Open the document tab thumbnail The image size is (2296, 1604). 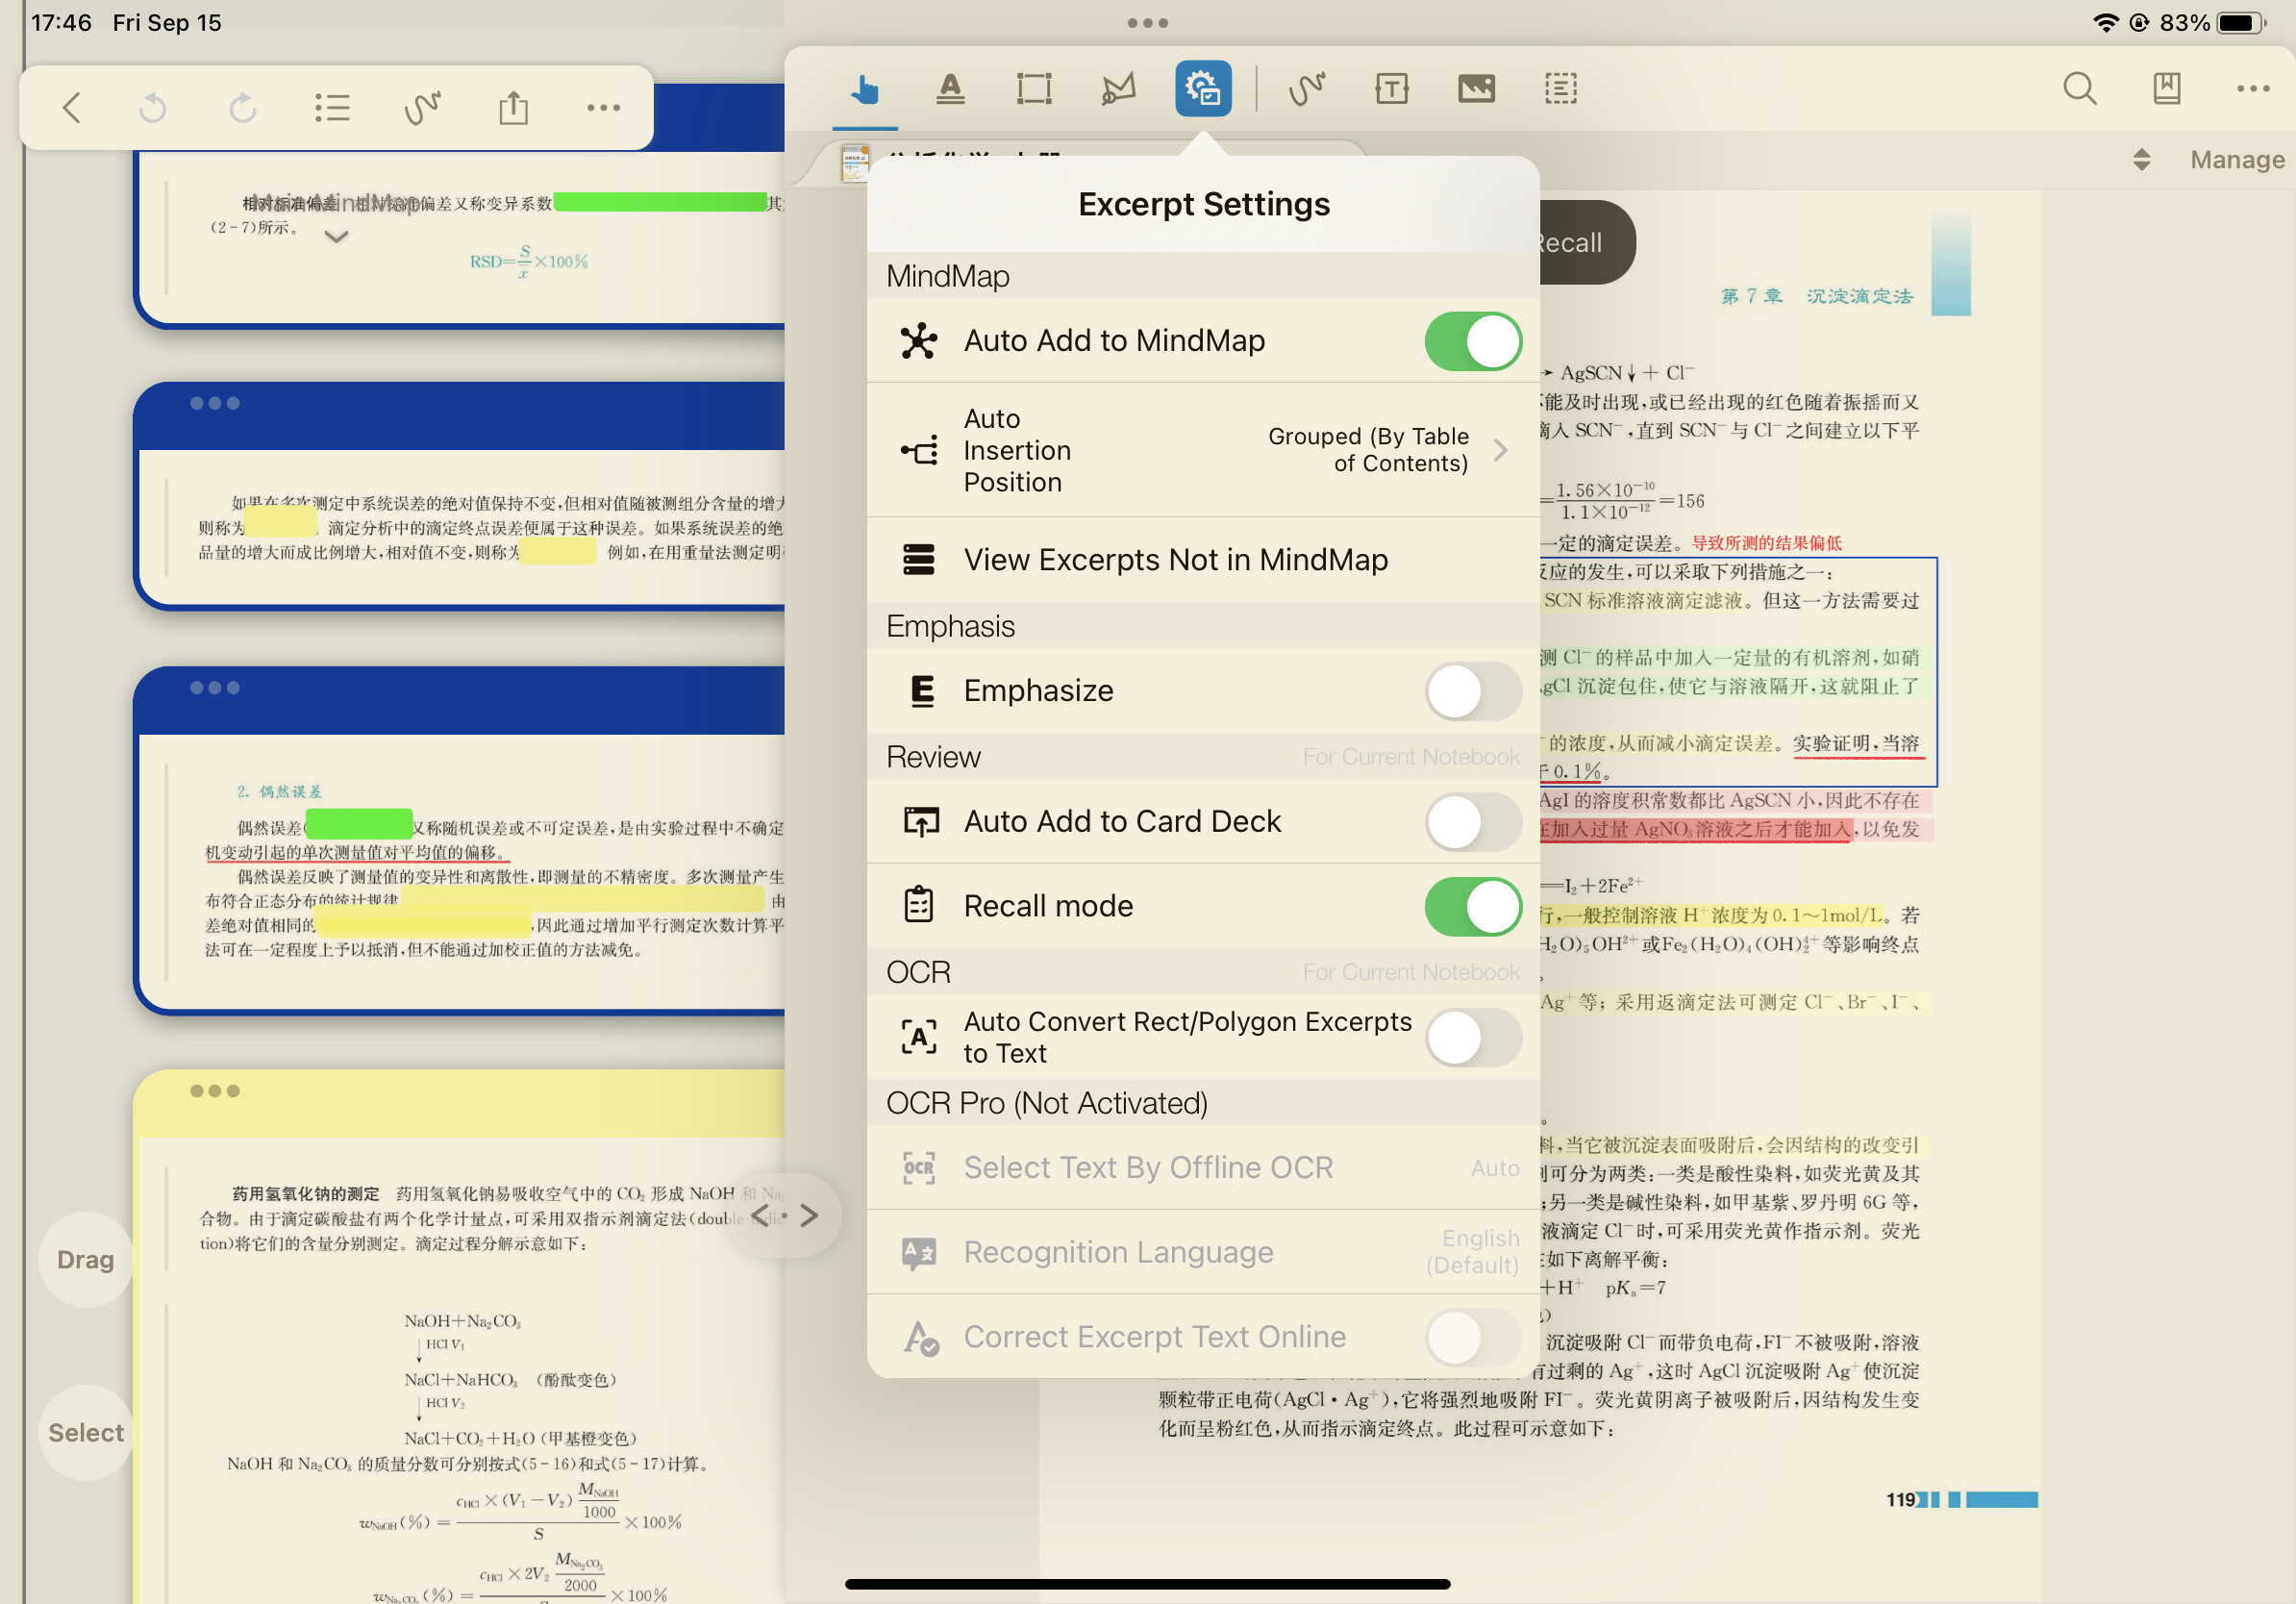click(854, 162)
